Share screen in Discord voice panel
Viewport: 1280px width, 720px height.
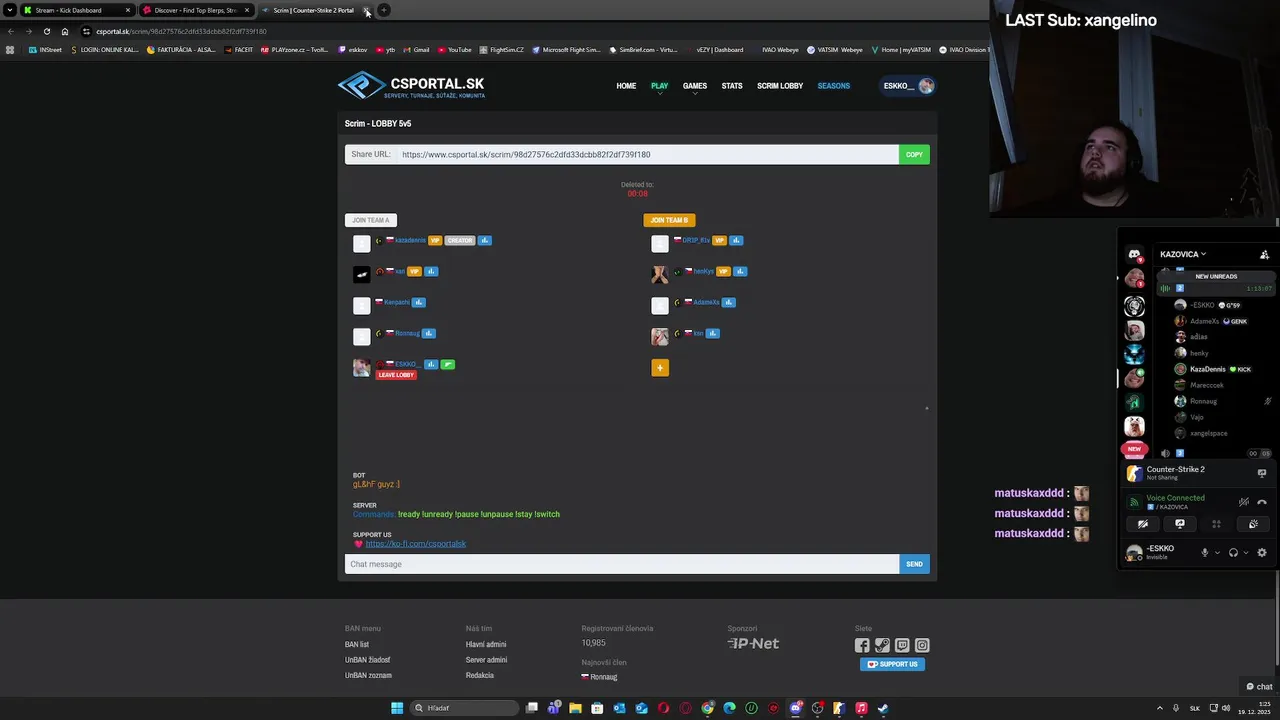(x=1180, y=524)
